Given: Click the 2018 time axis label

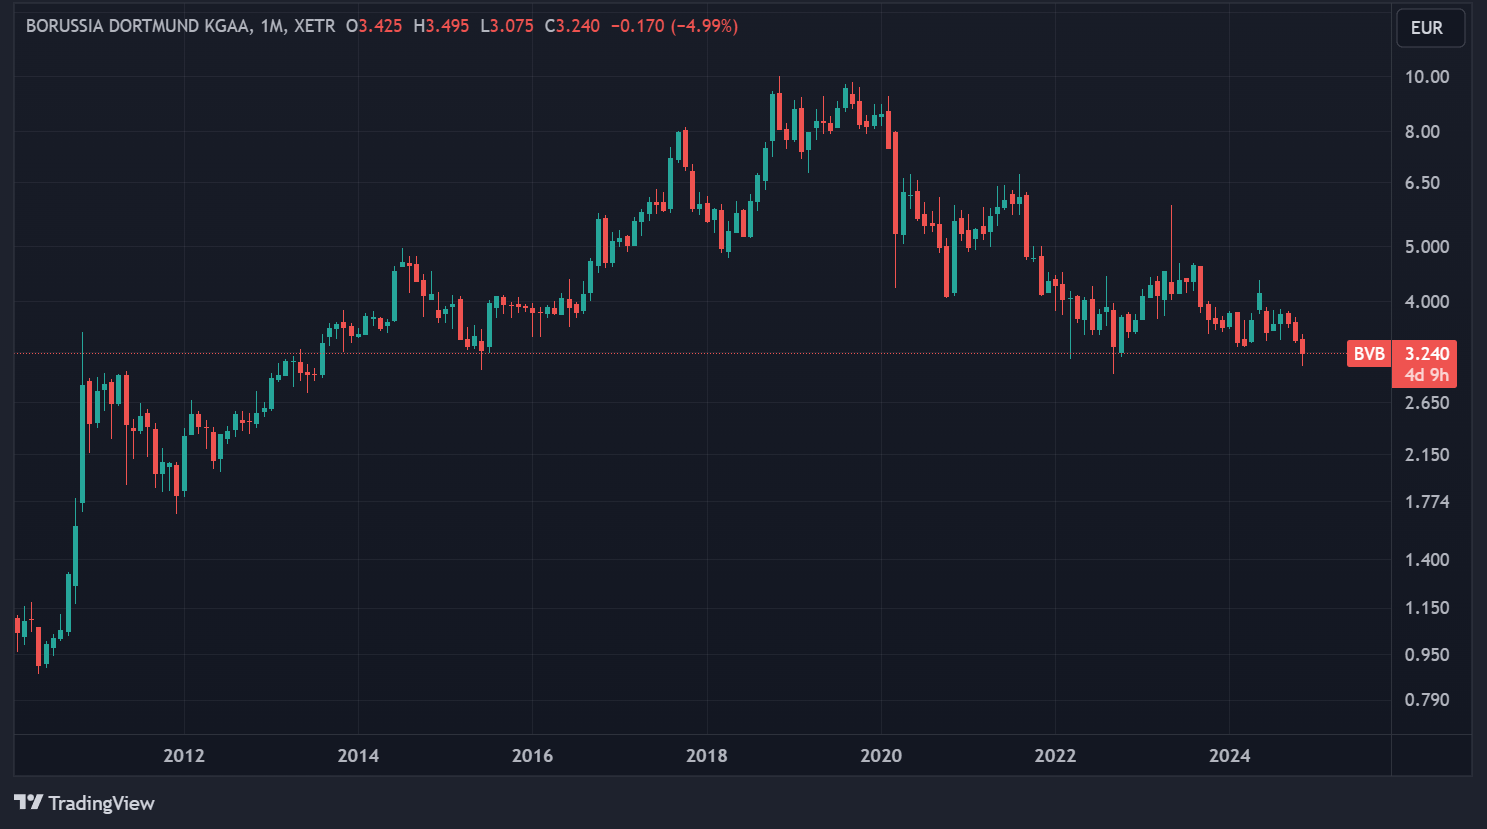Looking at the screenshot, I should coord(707,756).
